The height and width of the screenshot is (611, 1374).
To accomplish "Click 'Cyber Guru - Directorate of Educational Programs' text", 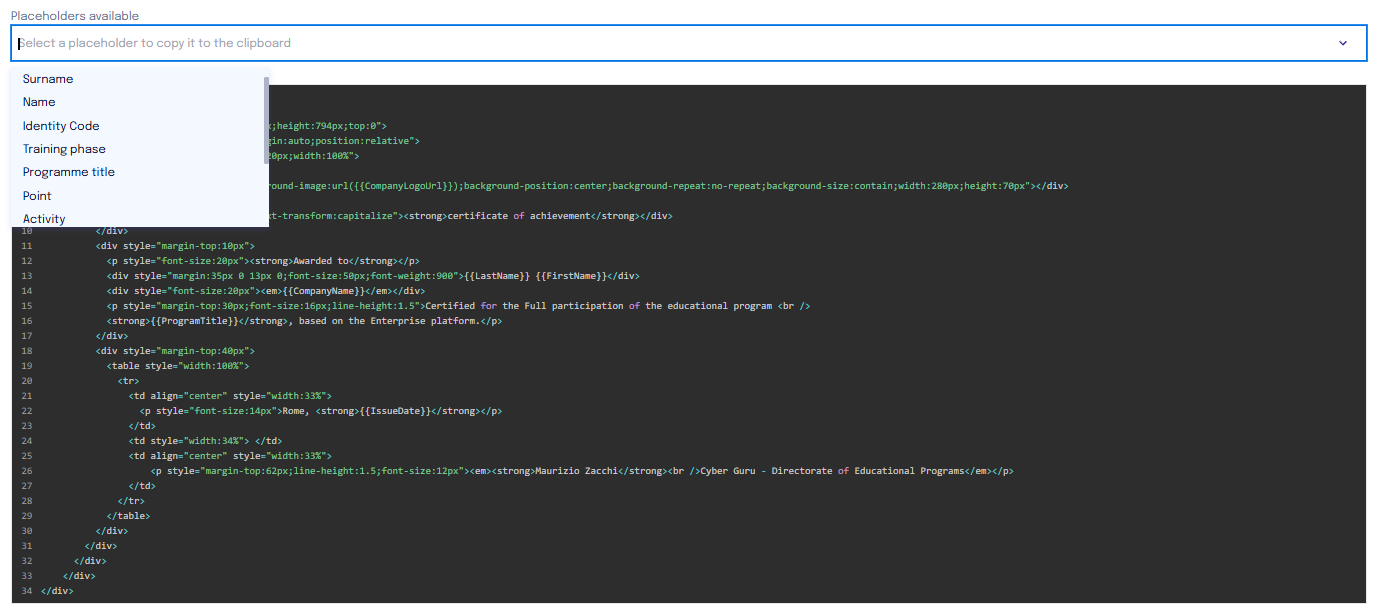I will (x=832, y=471).
